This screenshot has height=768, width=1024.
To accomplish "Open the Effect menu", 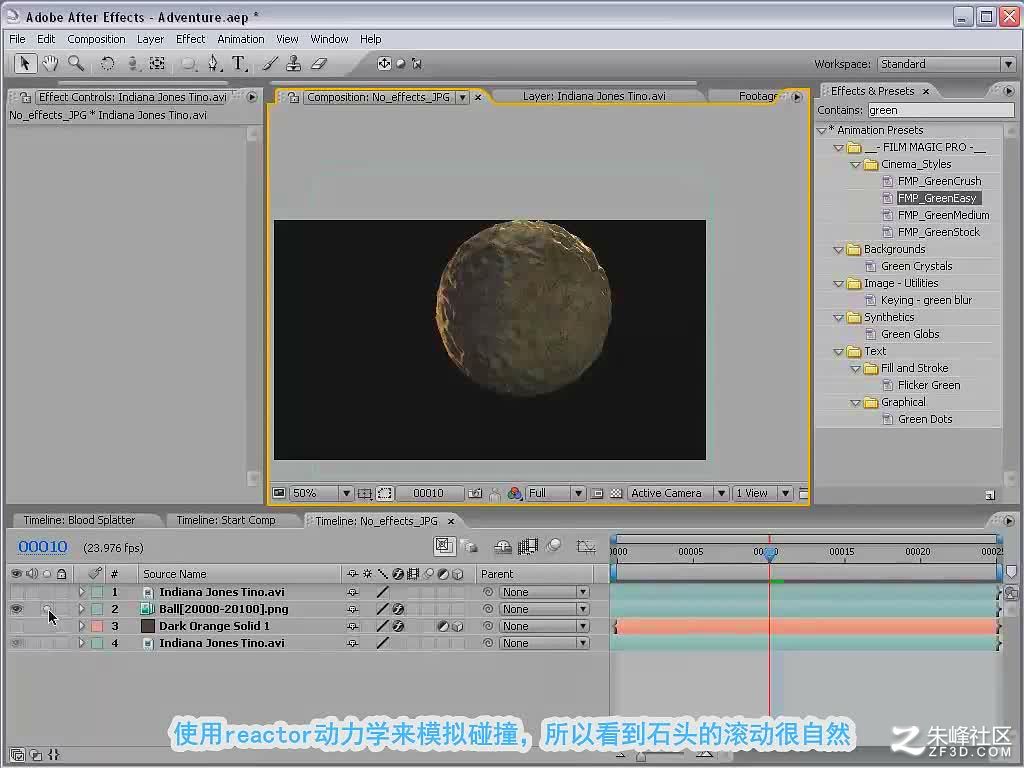I will pos(190,39).
